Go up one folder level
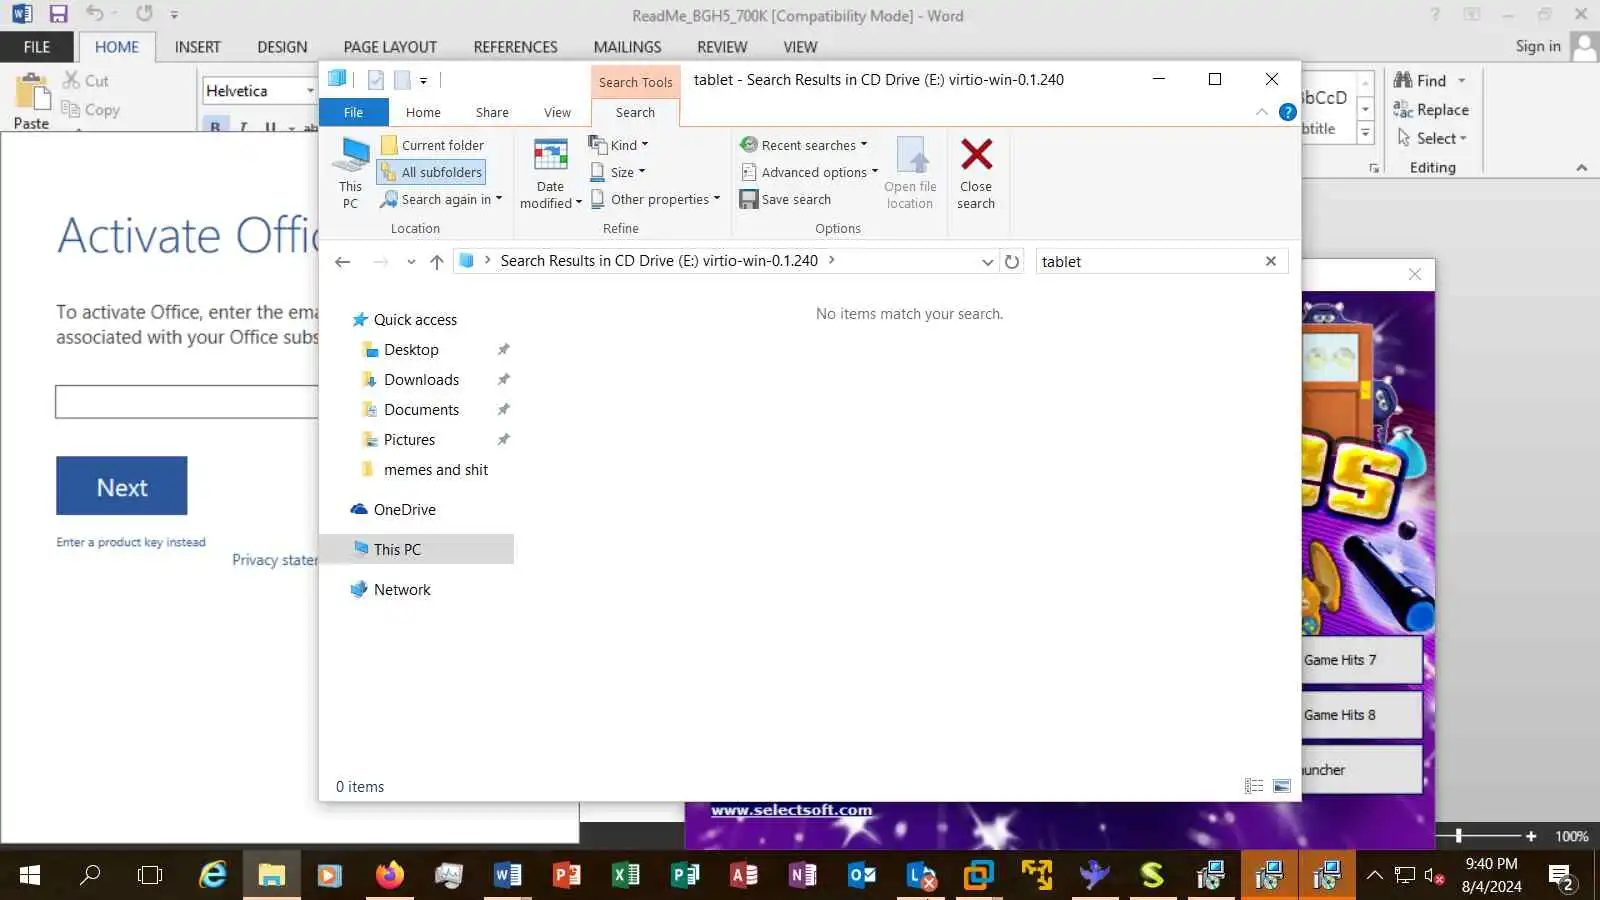 [436, 261]
